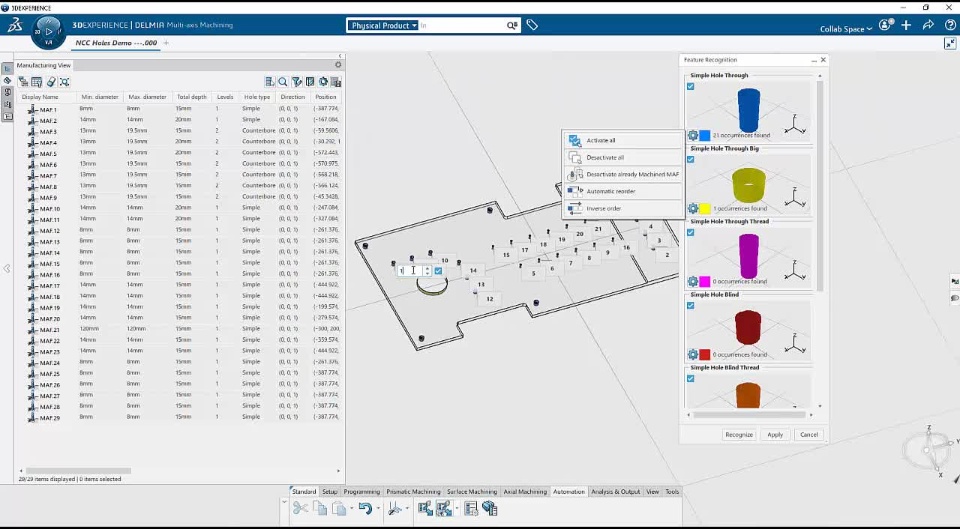Add new tab with plus beside NCC Holes Demo
Viewport: 960px width, 529px height.
(x=167, y=43)
